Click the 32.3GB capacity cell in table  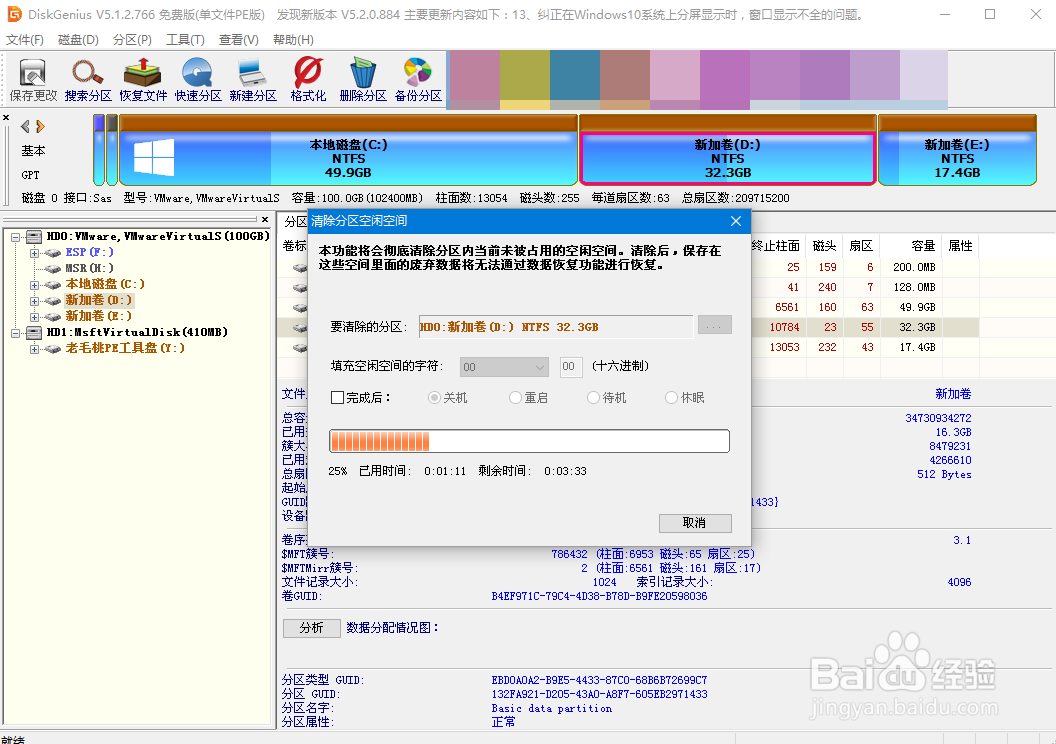coord(917,327)
